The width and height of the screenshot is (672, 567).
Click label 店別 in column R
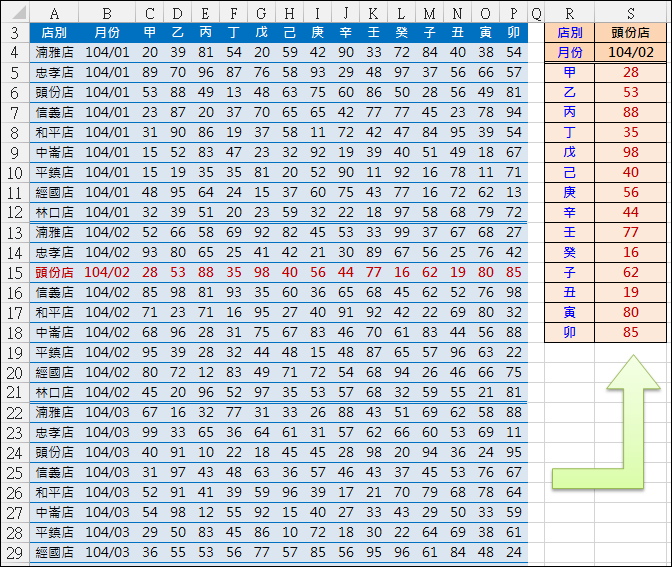click(x=570, y=33)
